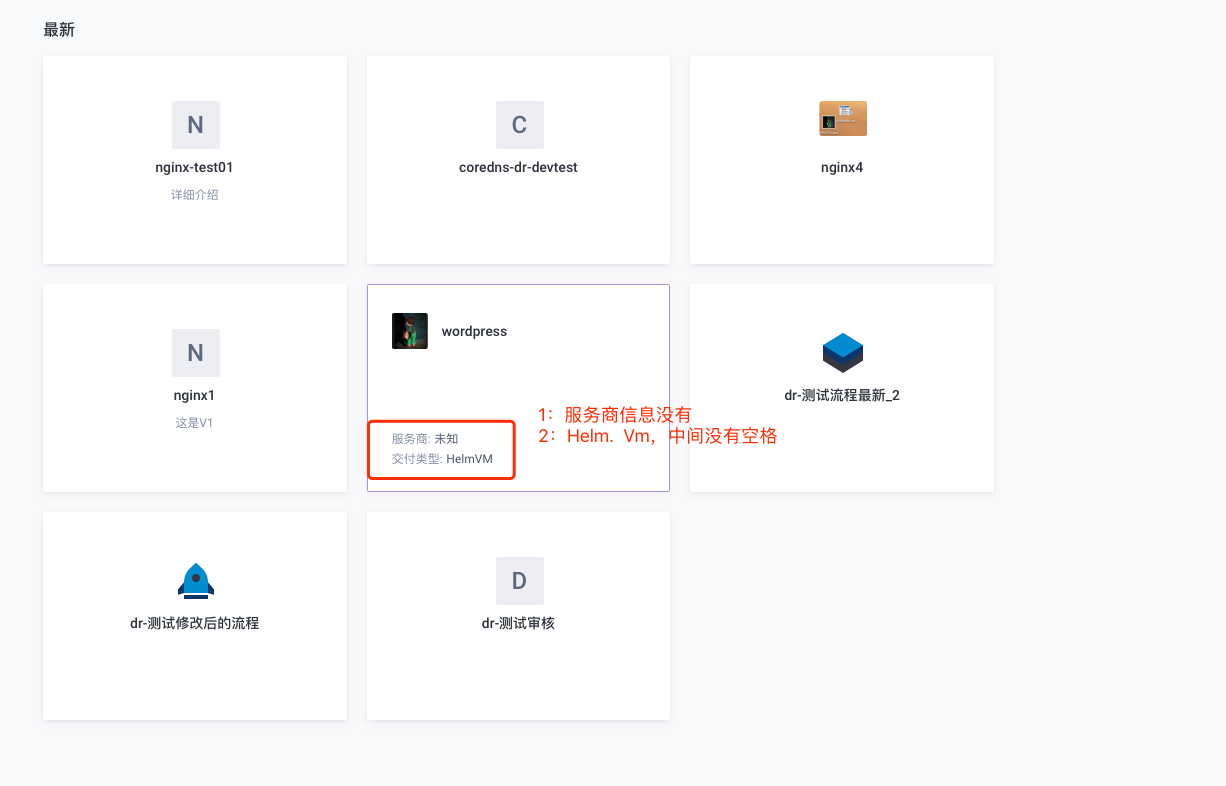Click the 详细介绍 description text under nginx-test01
The image size is (1226, 786).
195,194
